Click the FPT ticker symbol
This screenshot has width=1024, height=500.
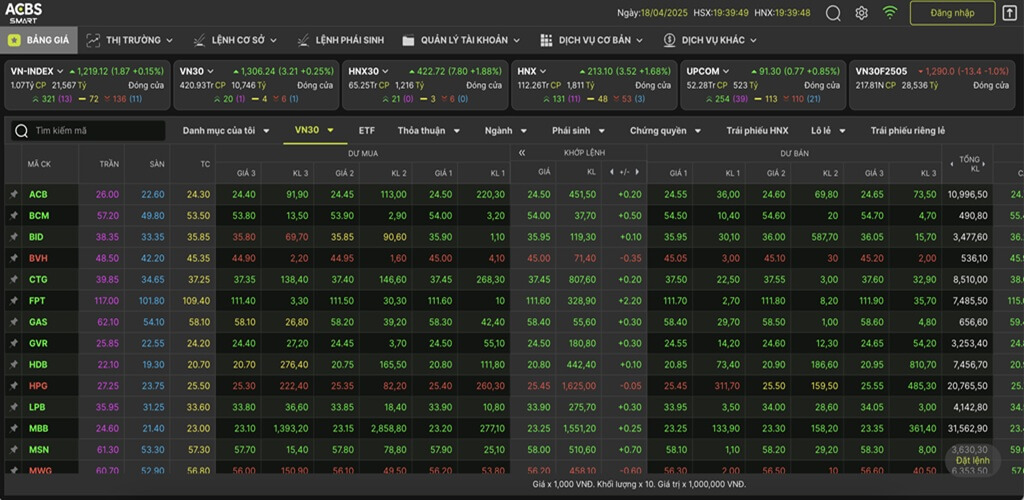37,301
